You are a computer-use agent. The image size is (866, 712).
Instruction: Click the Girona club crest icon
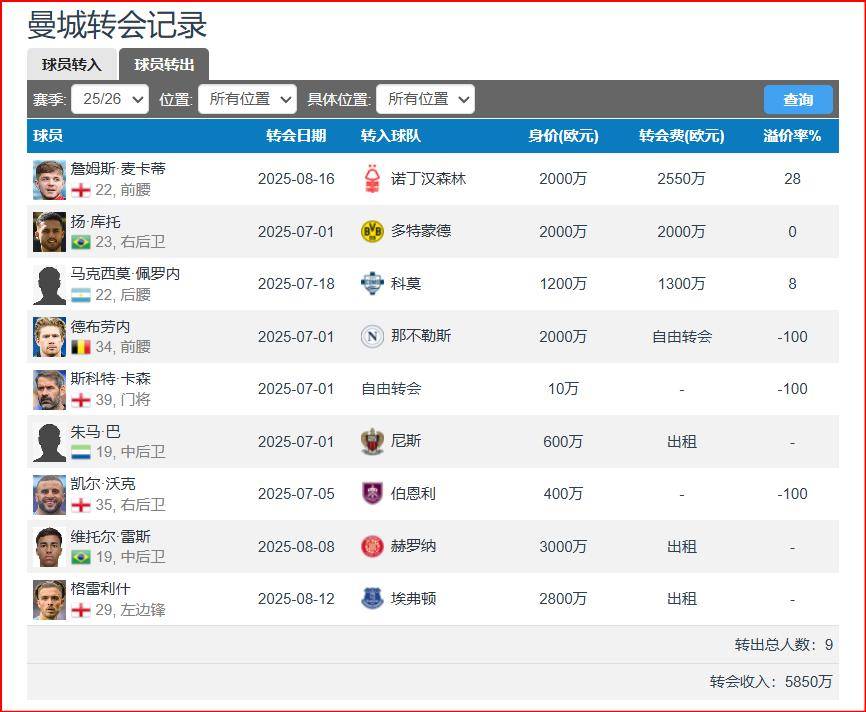point(371,546)
